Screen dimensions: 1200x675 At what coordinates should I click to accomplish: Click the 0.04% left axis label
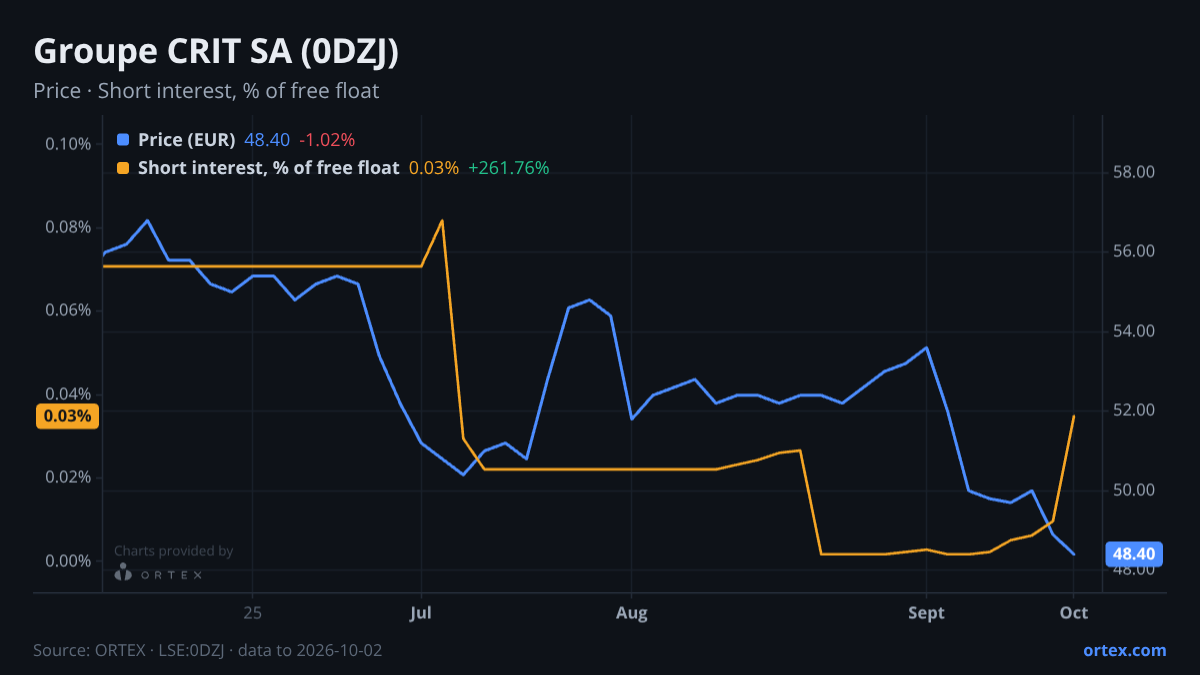(x=68, y=394)
